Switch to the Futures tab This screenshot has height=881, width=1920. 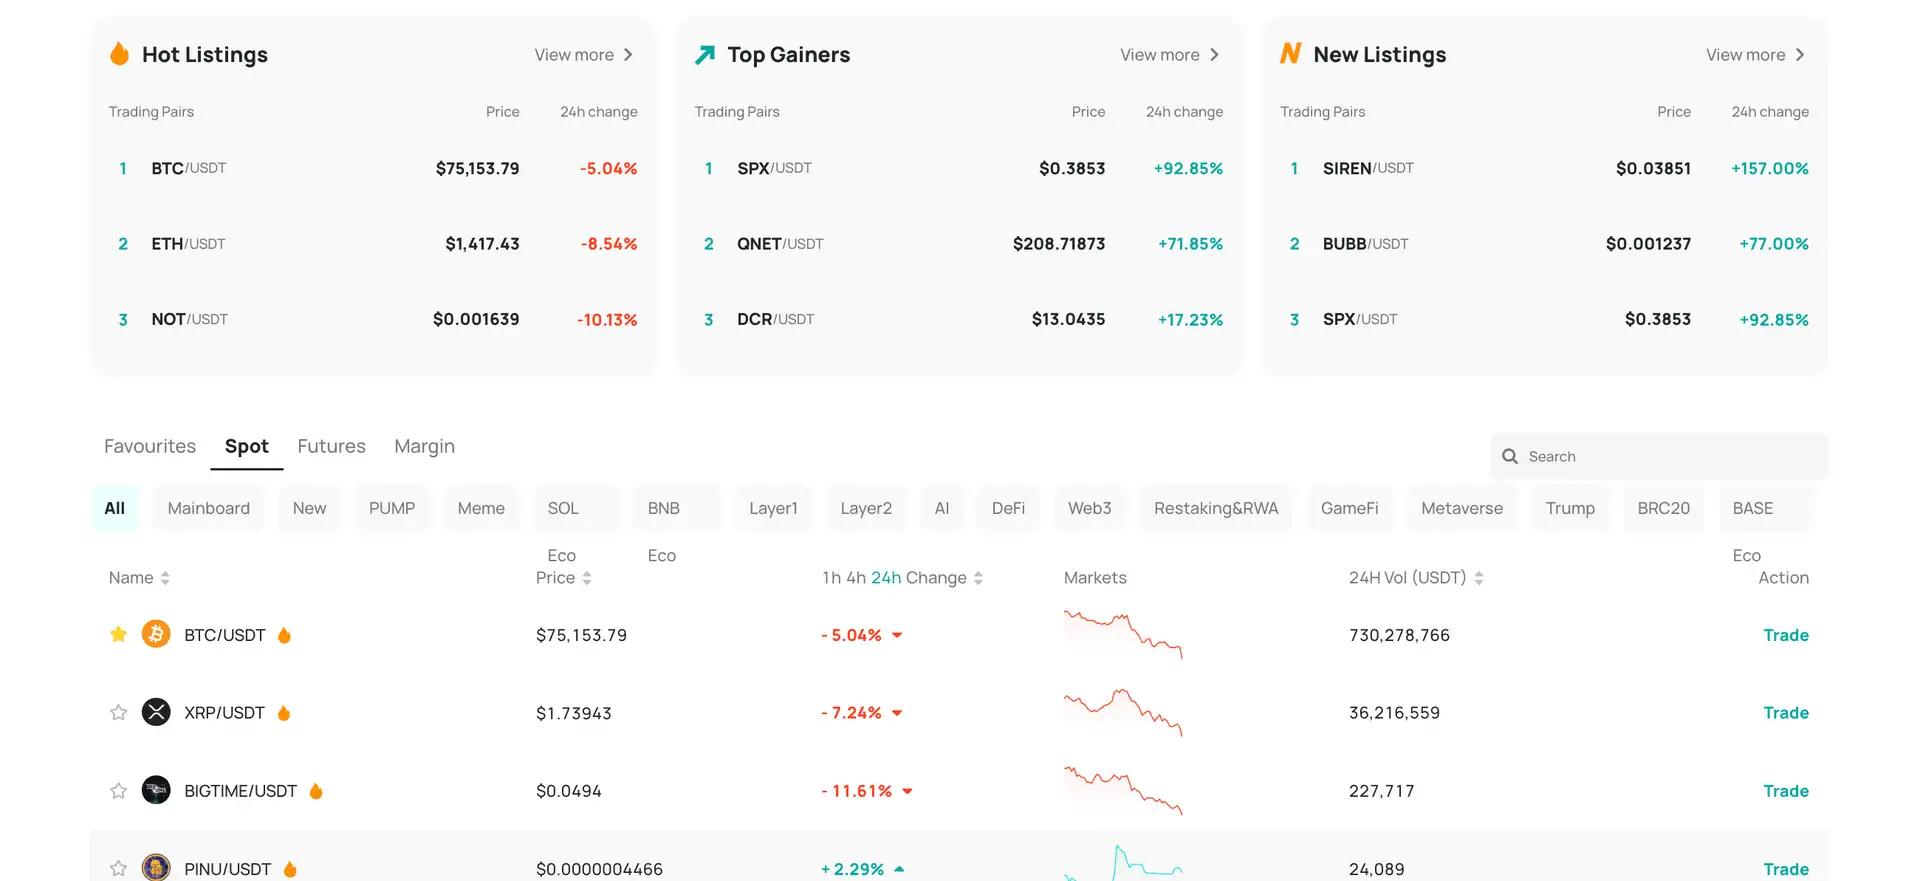(x=331, y=446)
